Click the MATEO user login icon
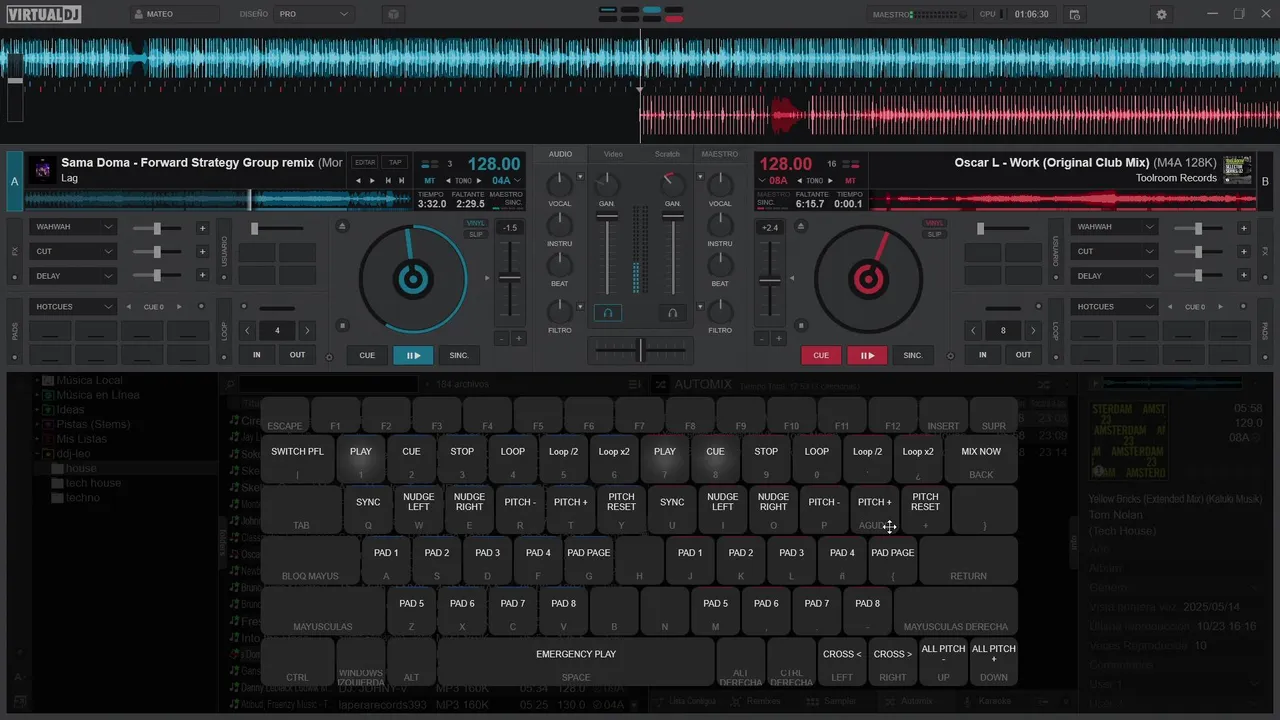Viewport: 1280px width, 720px height. [x=139, y=15]
